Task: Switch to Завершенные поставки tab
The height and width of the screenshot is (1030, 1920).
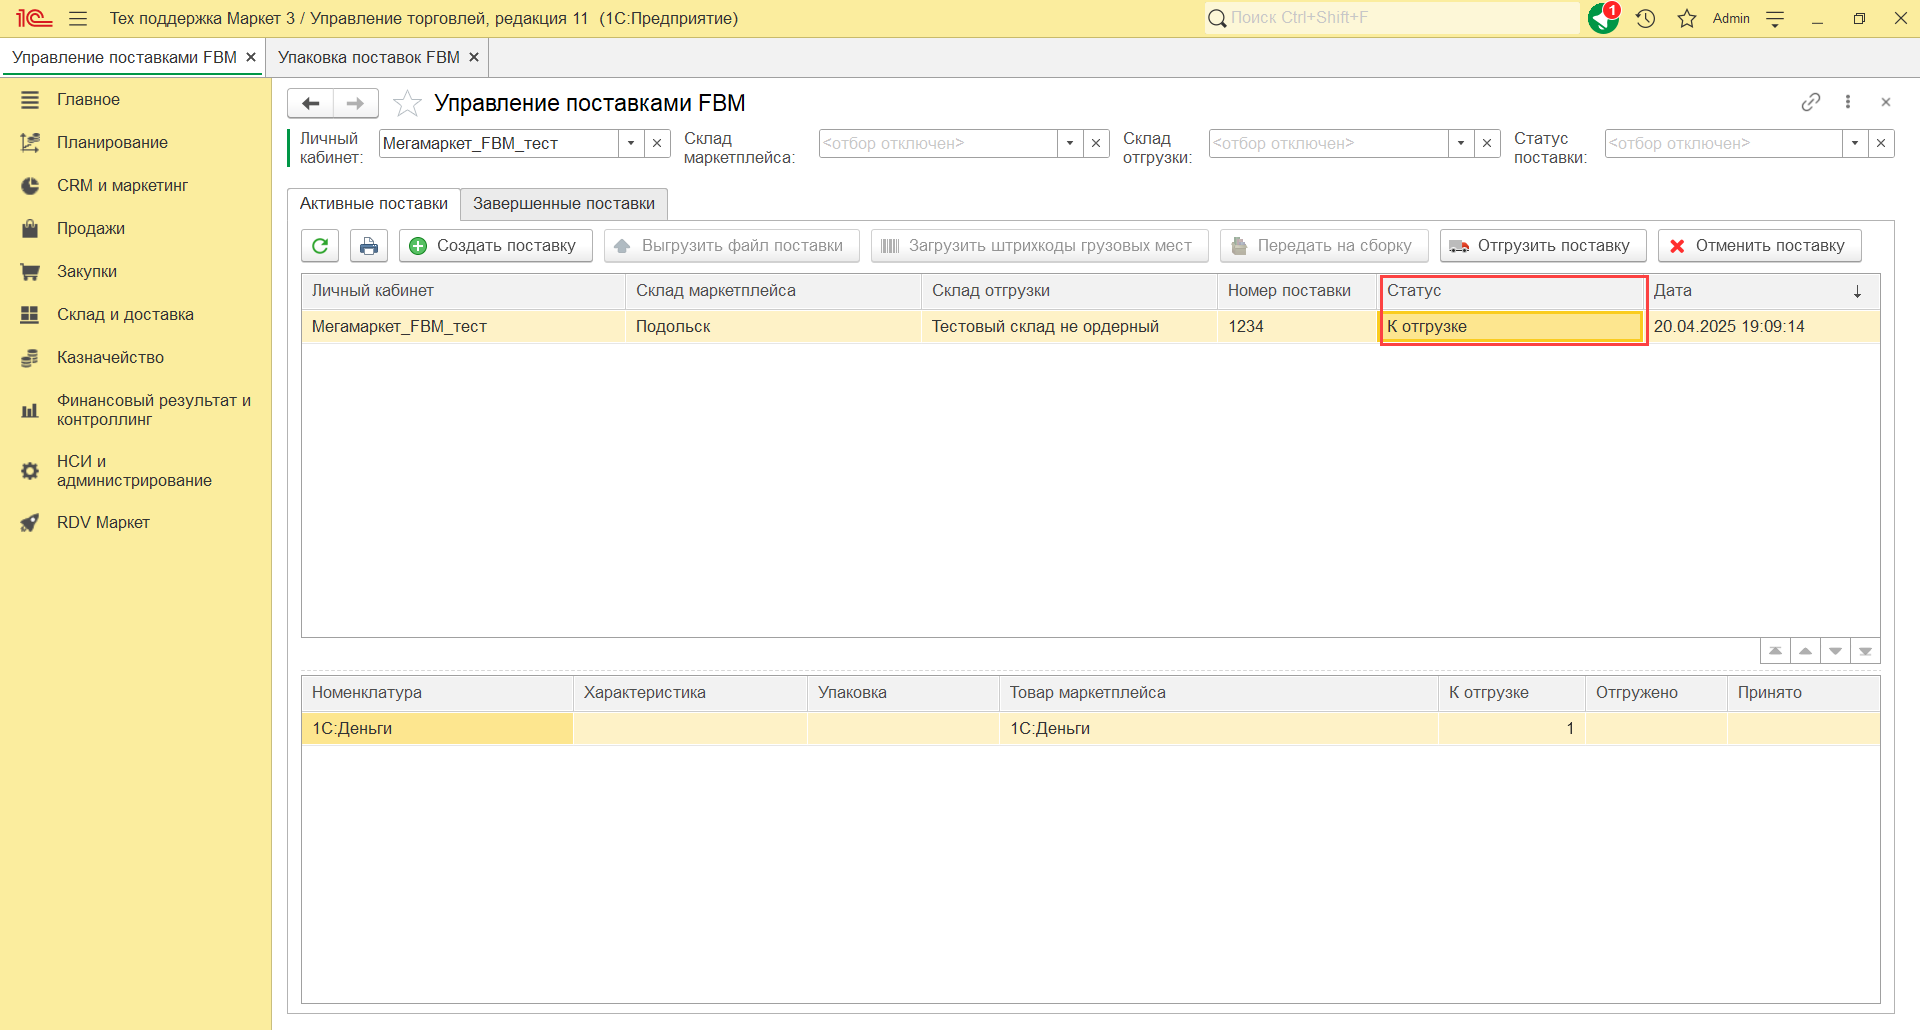Action: pyautogui.click(x=563, y=204)
